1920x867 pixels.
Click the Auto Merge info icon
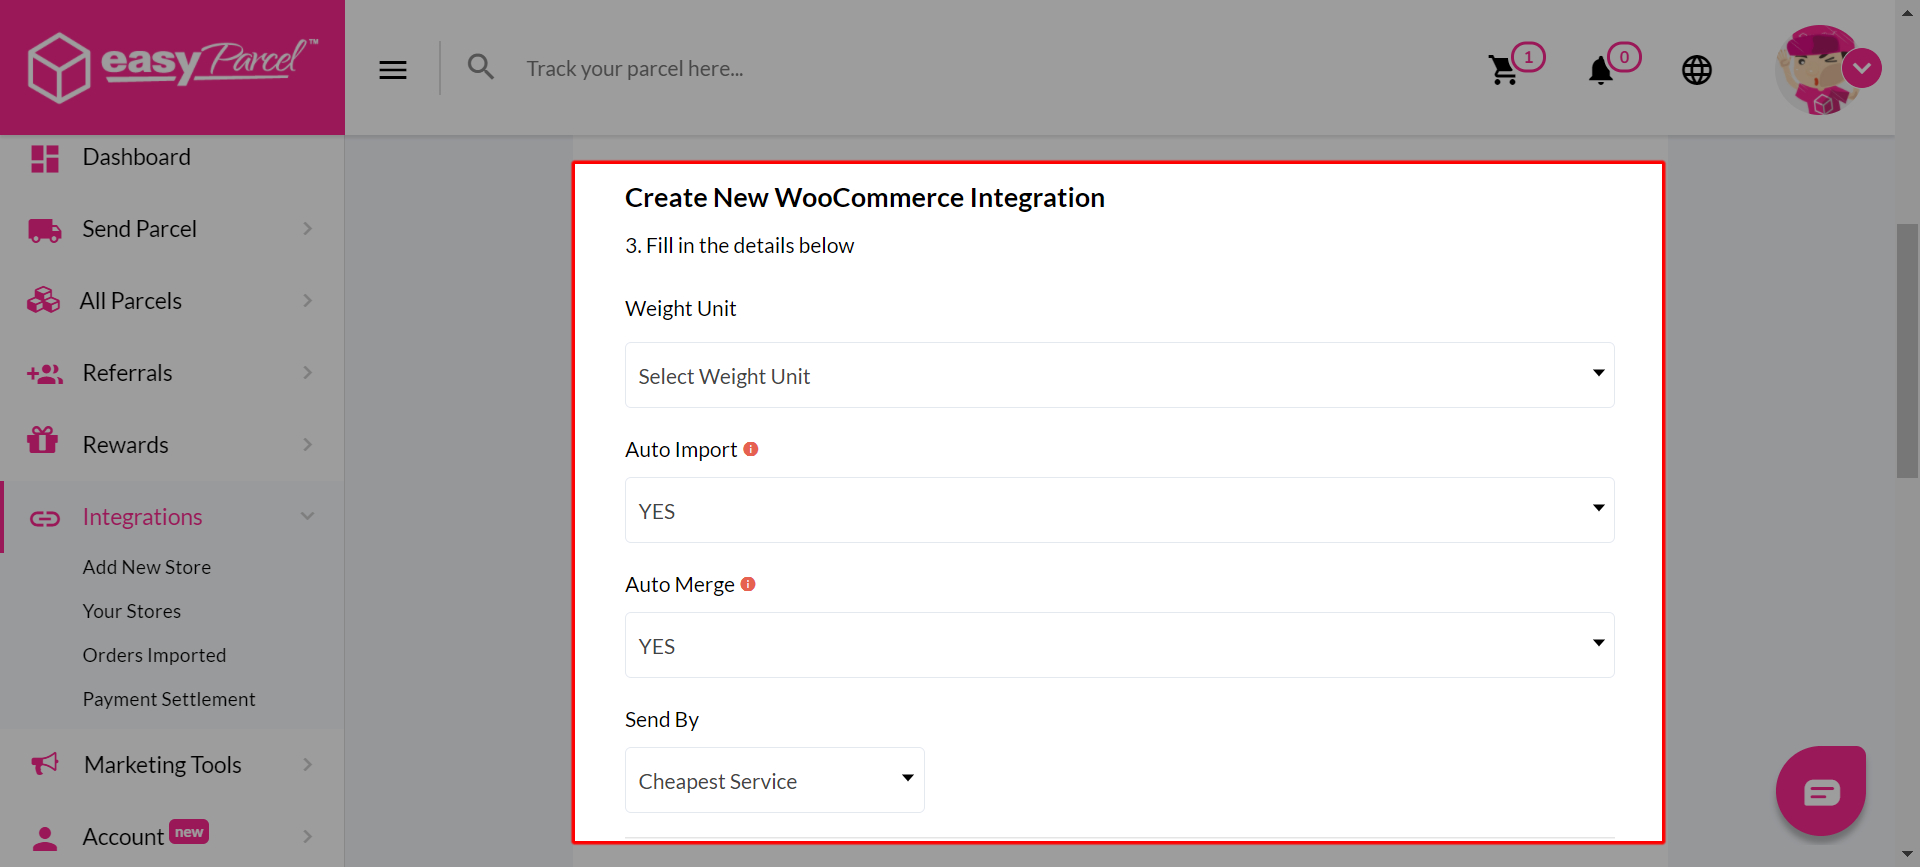pyautogui.click(x=748, y=584)
